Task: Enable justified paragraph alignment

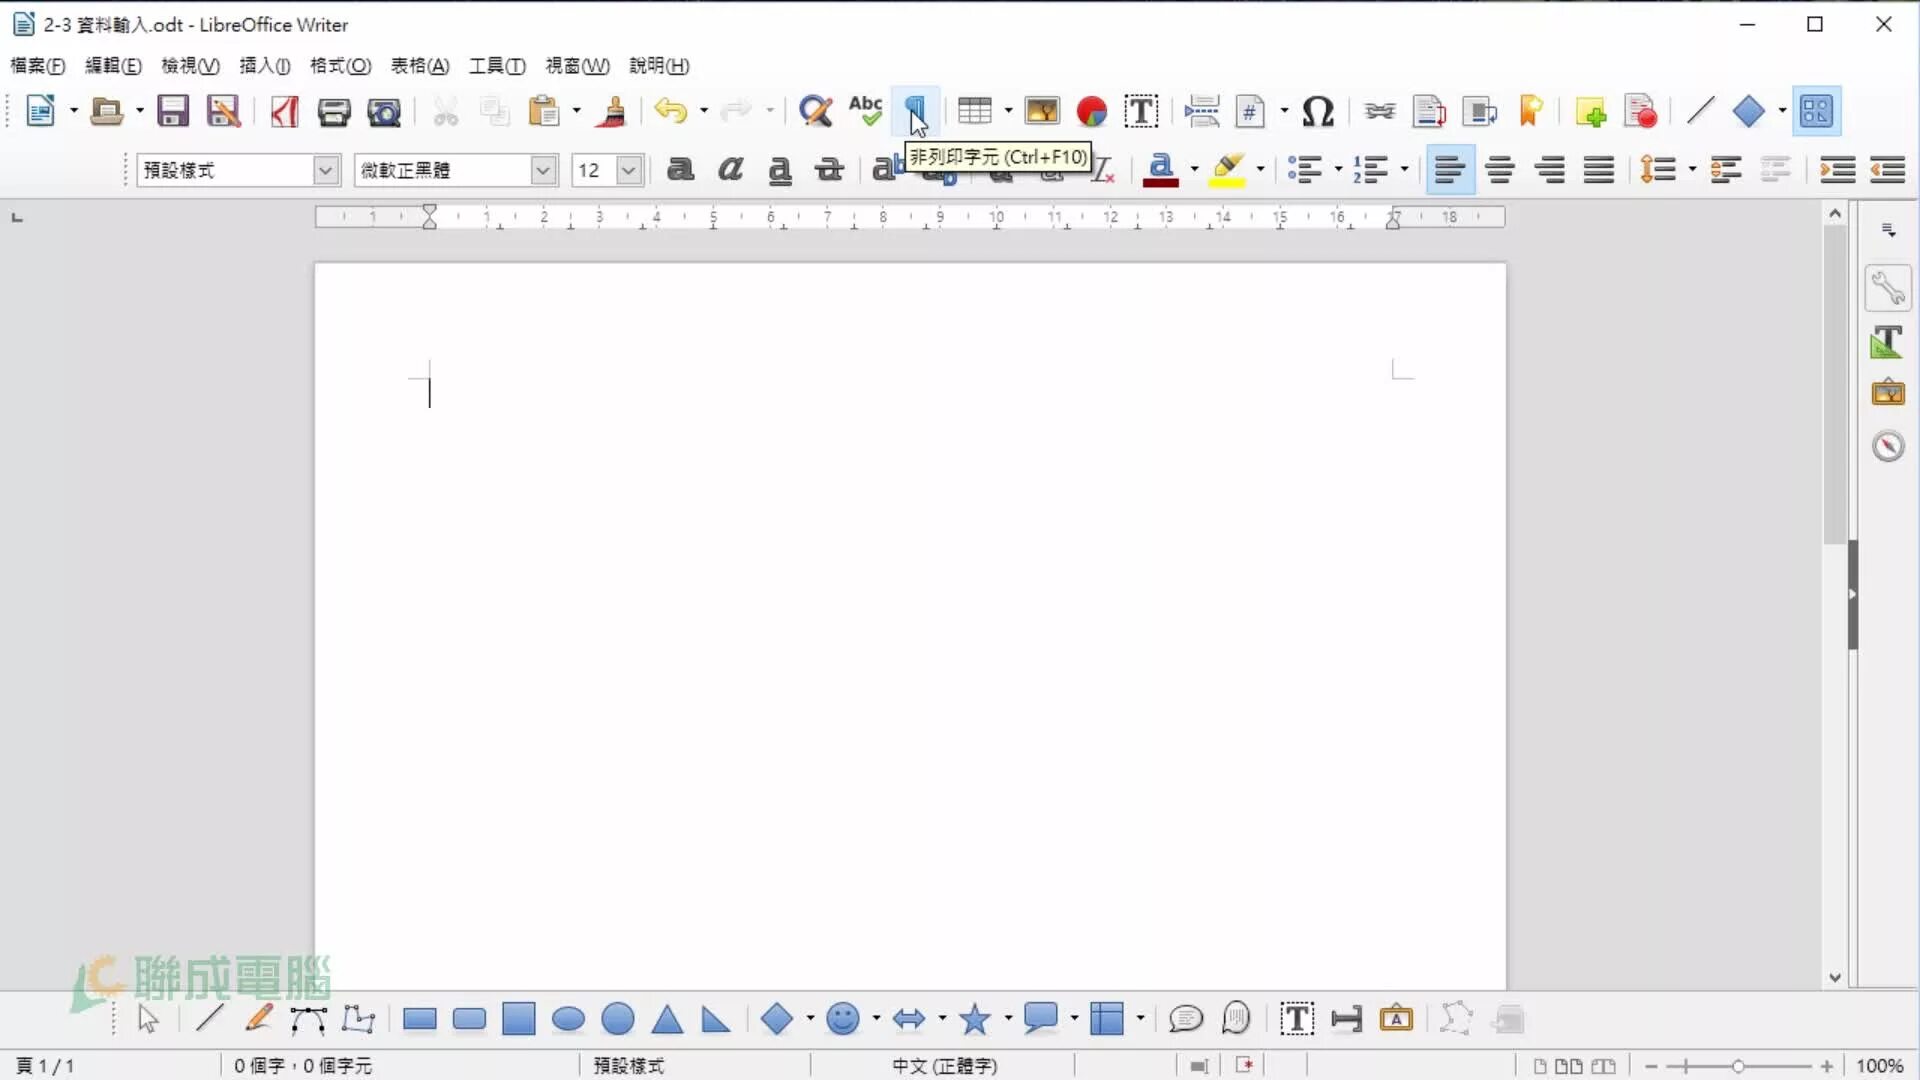Action: pyautogui.click(x=1599, y=170)
